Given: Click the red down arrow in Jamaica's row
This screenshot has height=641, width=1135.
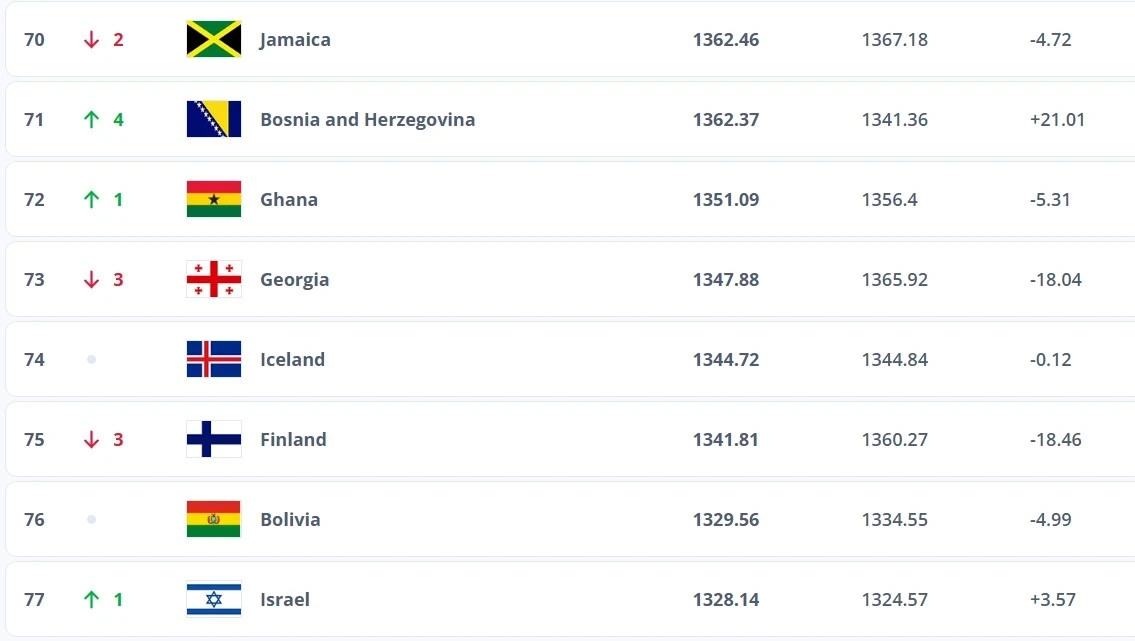Looking at the screenshot, I should tap(92, 40).
